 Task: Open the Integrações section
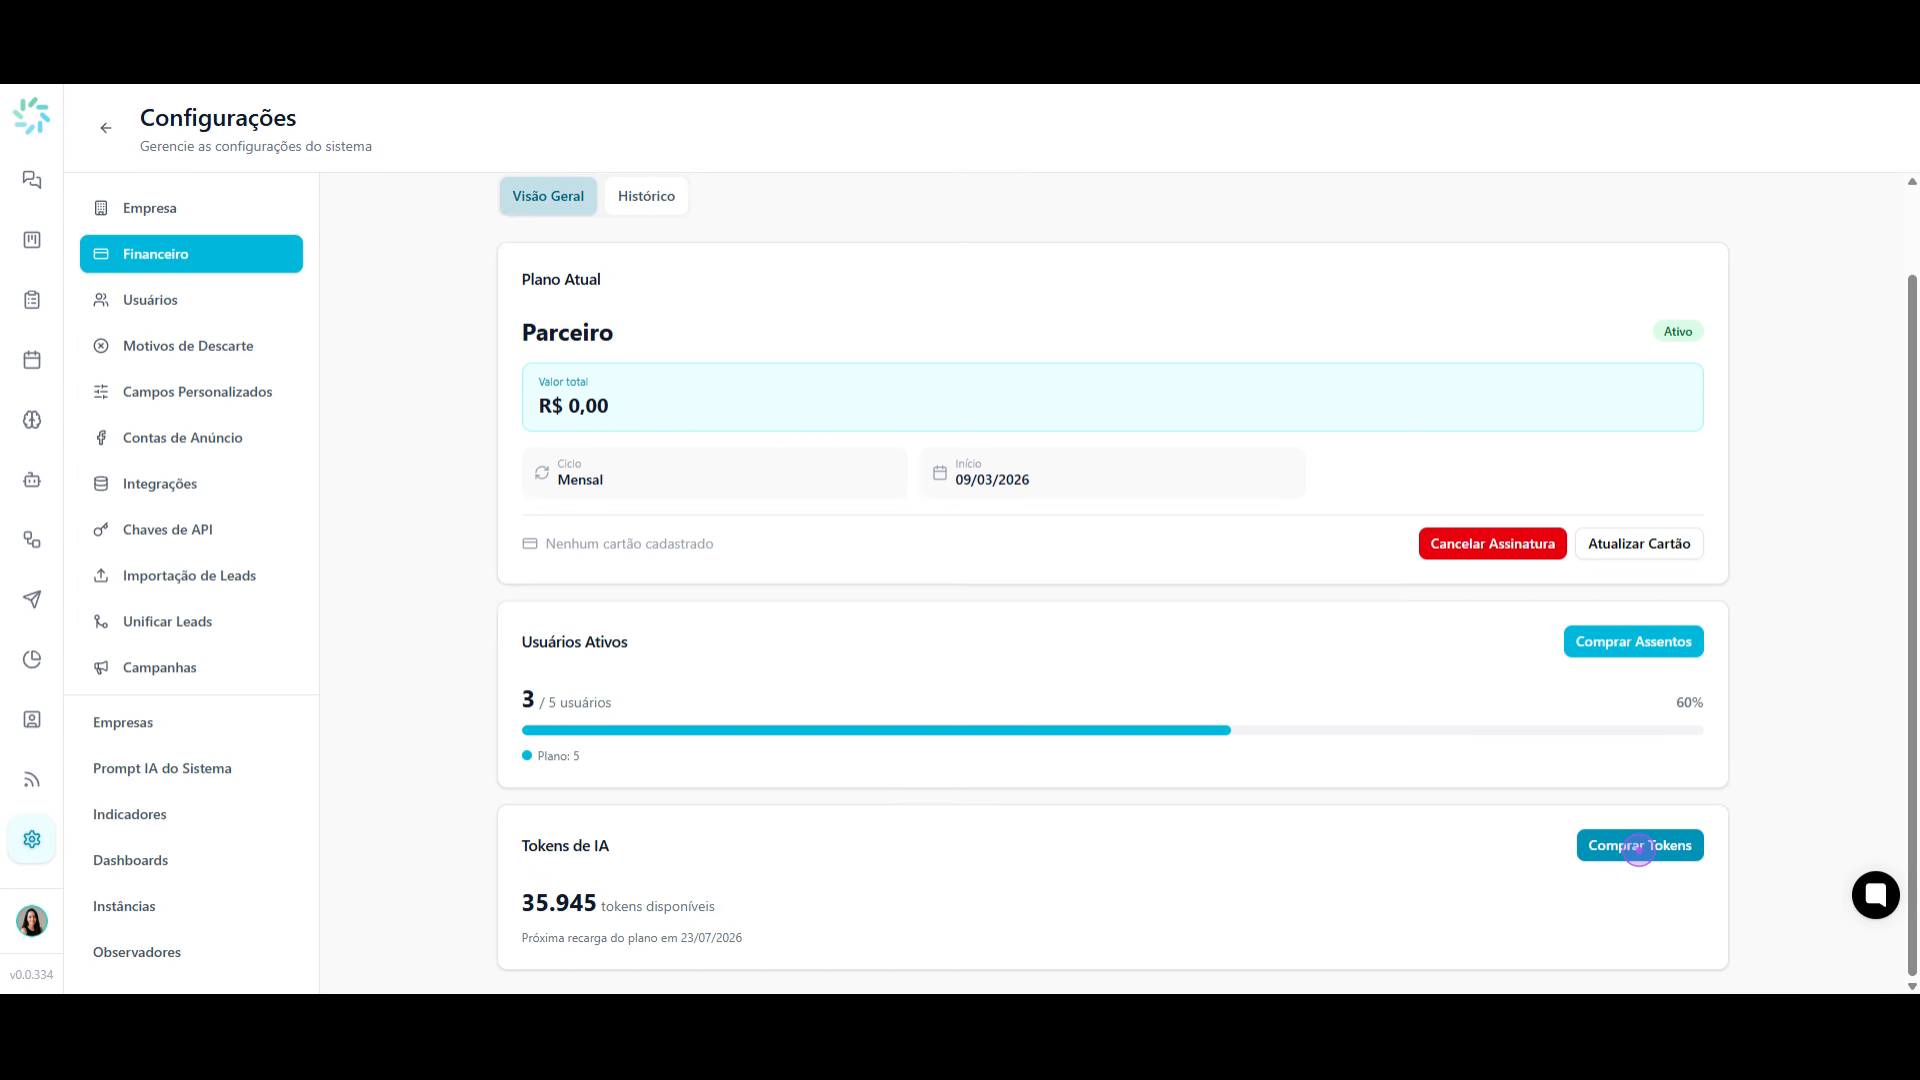[191, 484]
